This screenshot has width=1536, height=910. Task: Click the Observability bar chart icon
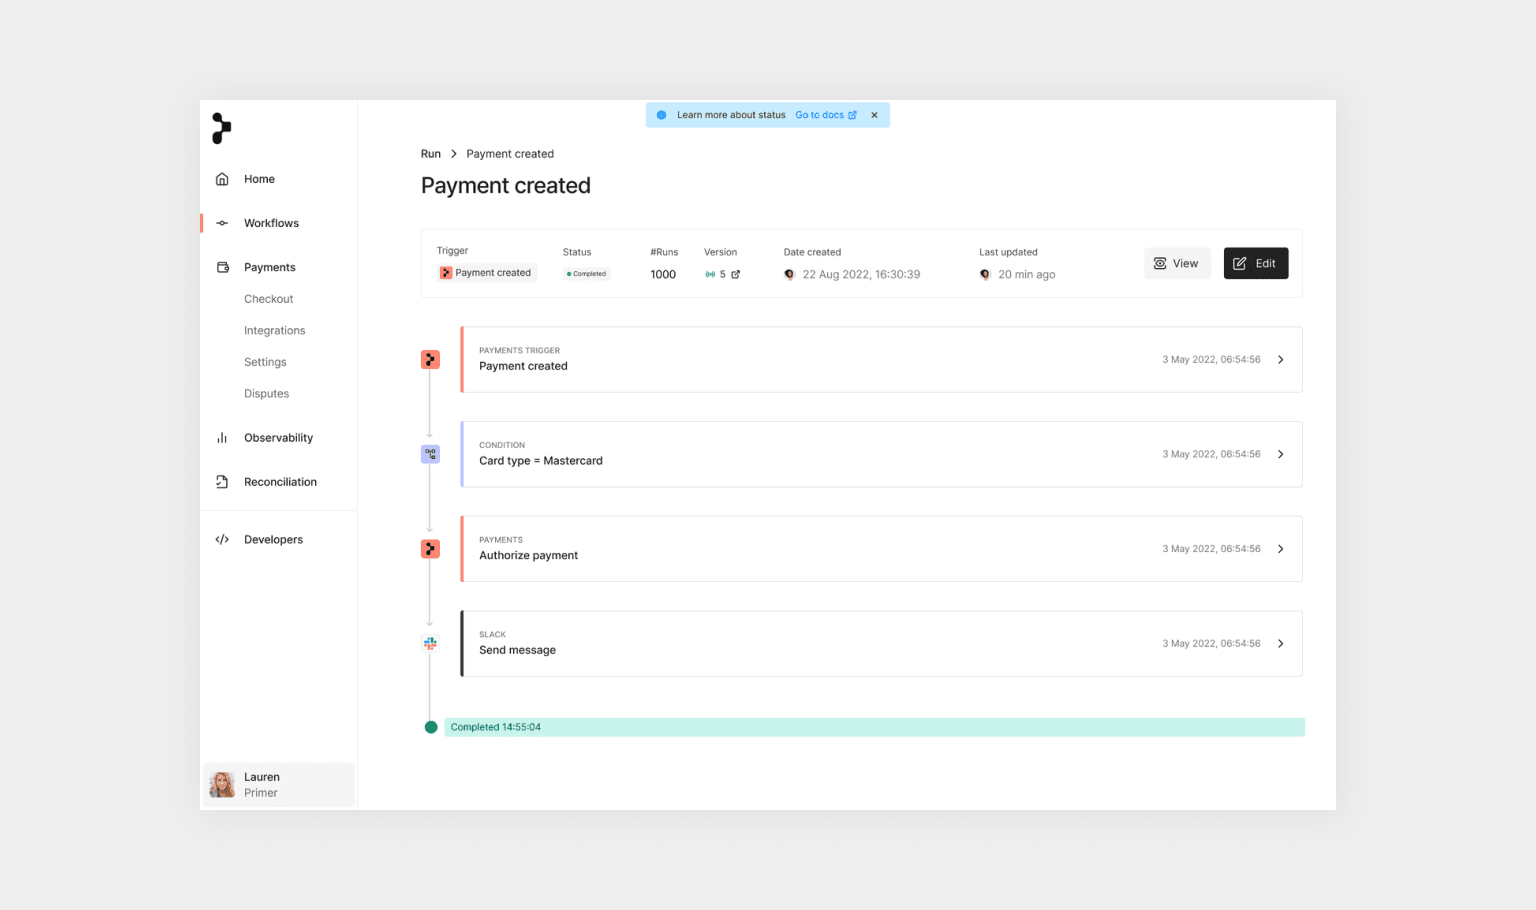point(222,438)
